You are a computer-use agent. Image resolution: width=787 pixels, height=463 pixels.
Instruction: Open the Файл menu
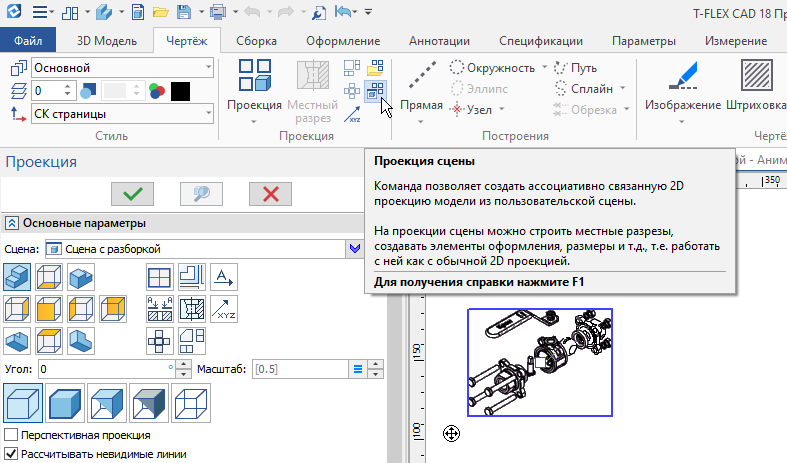tap(28, 41)
